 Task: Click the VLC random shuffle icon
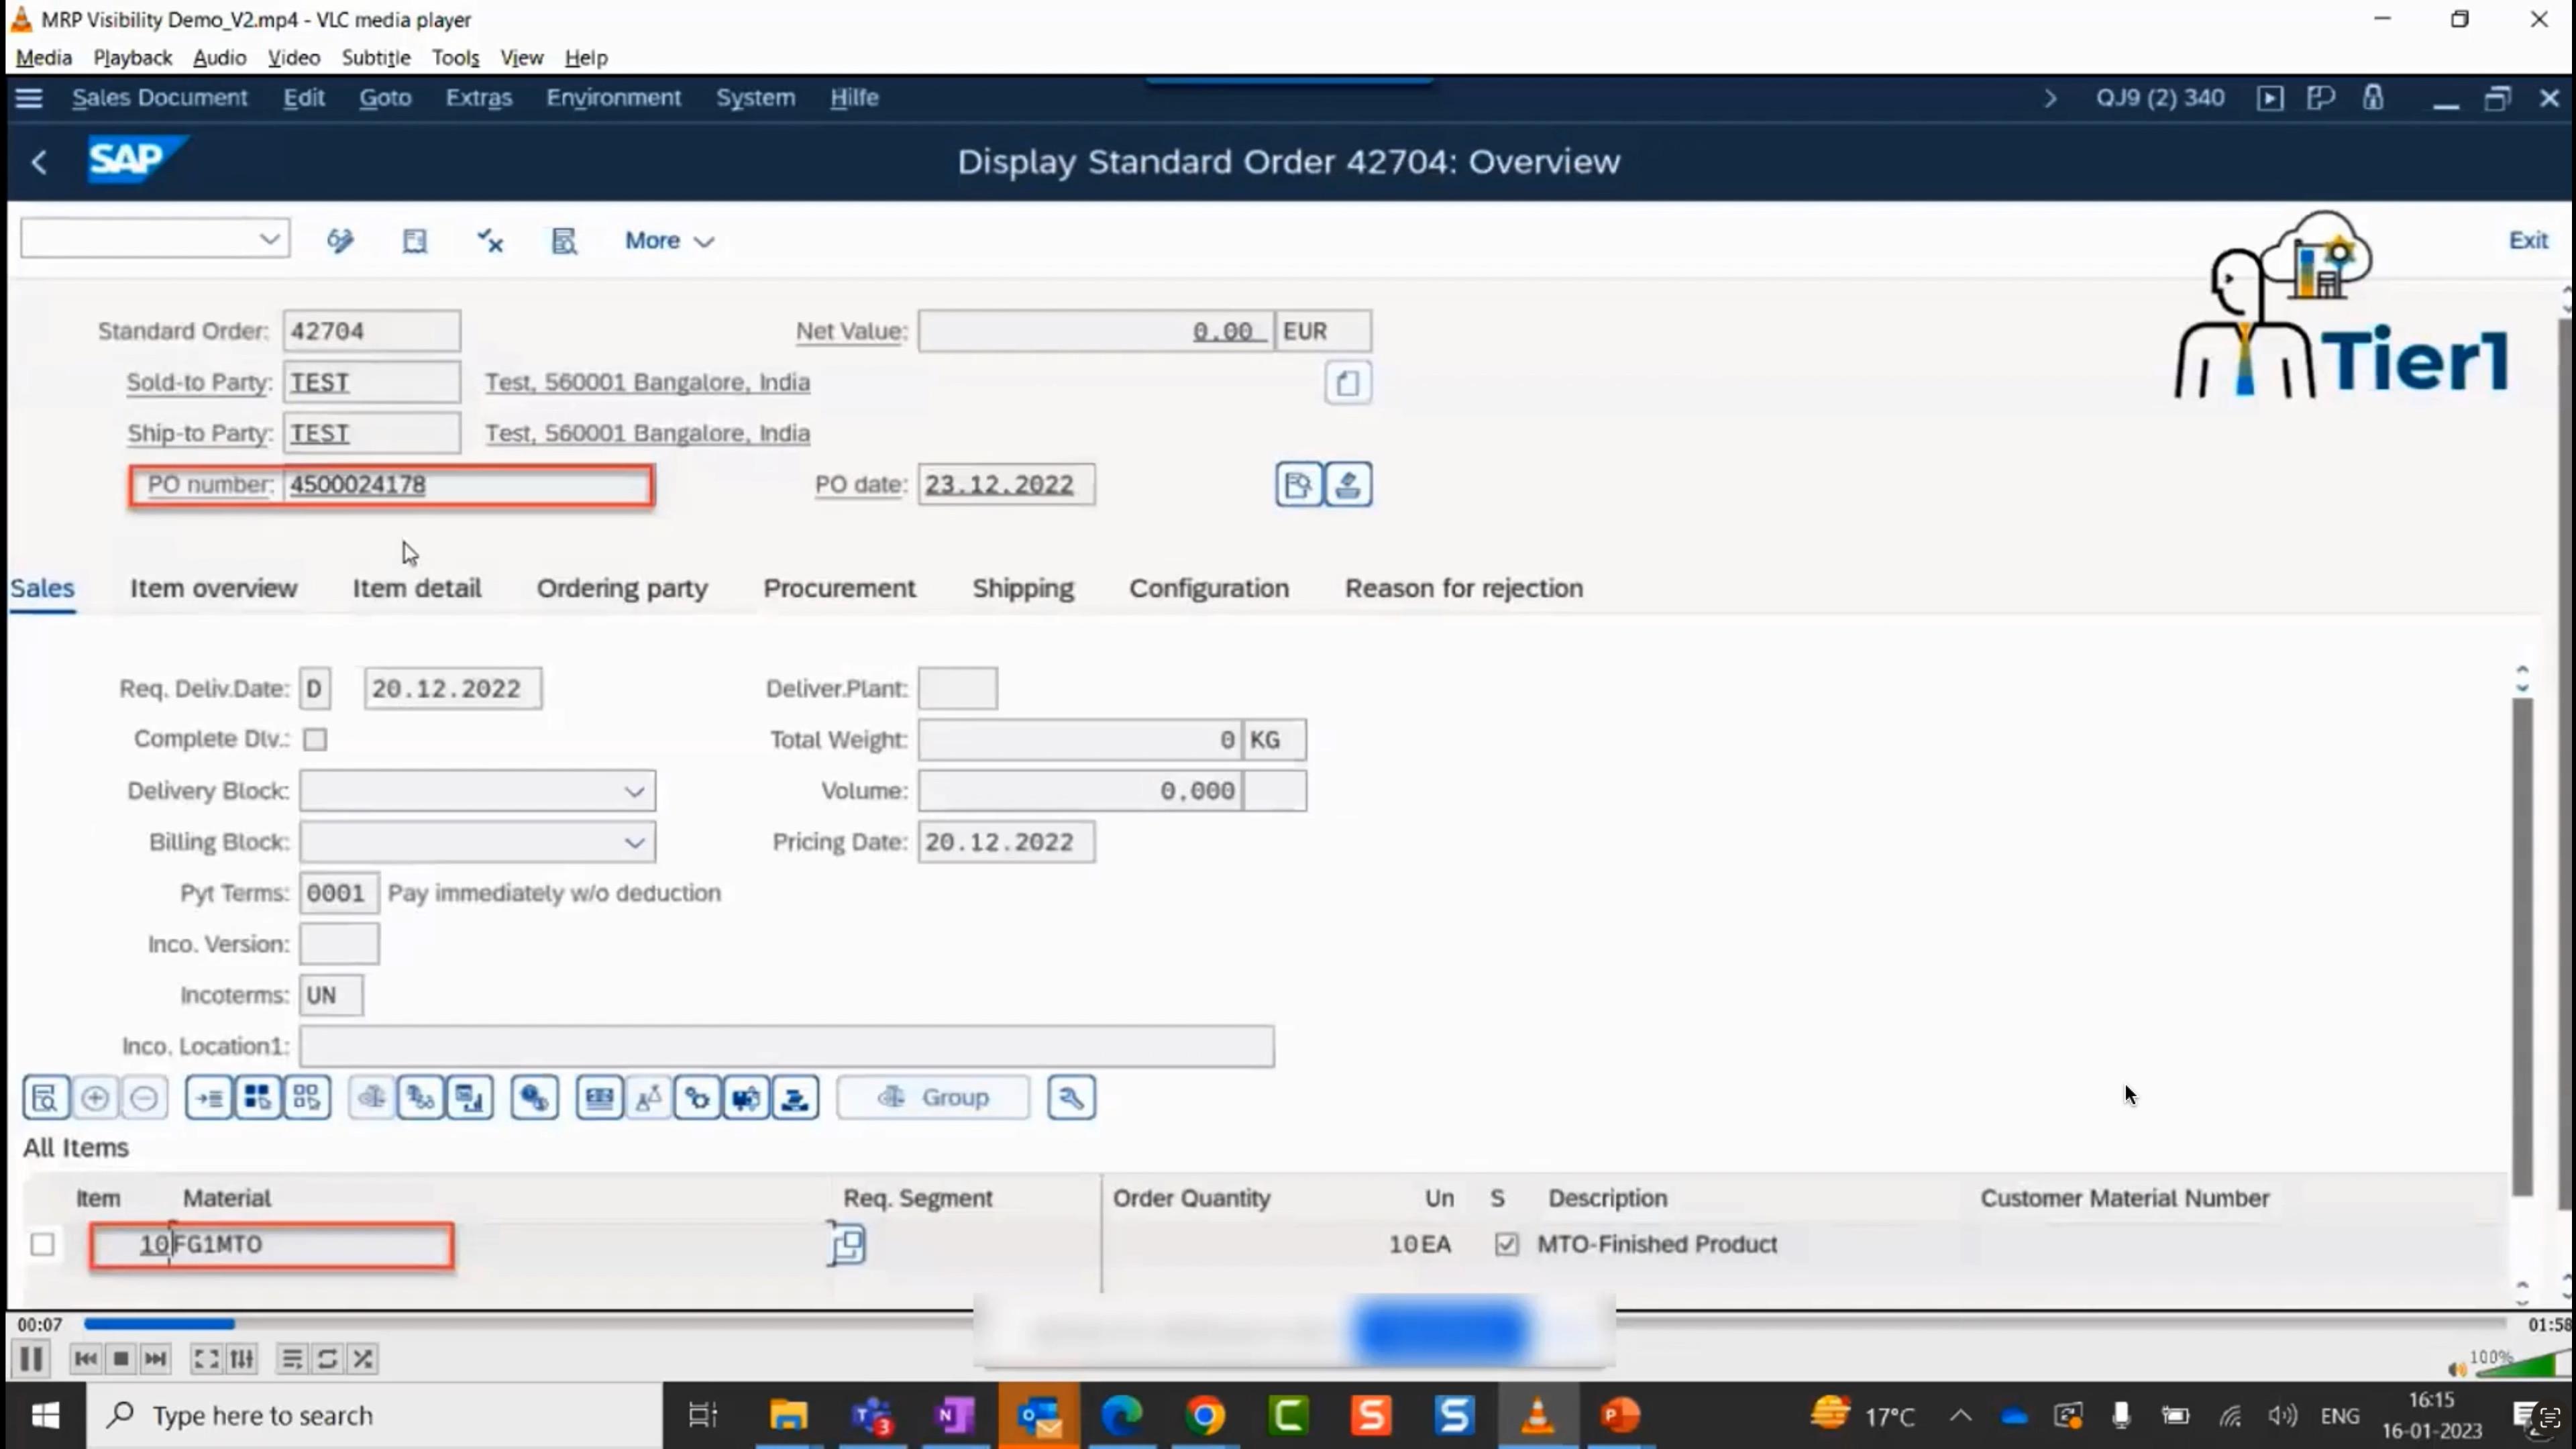coord(363,1359)
